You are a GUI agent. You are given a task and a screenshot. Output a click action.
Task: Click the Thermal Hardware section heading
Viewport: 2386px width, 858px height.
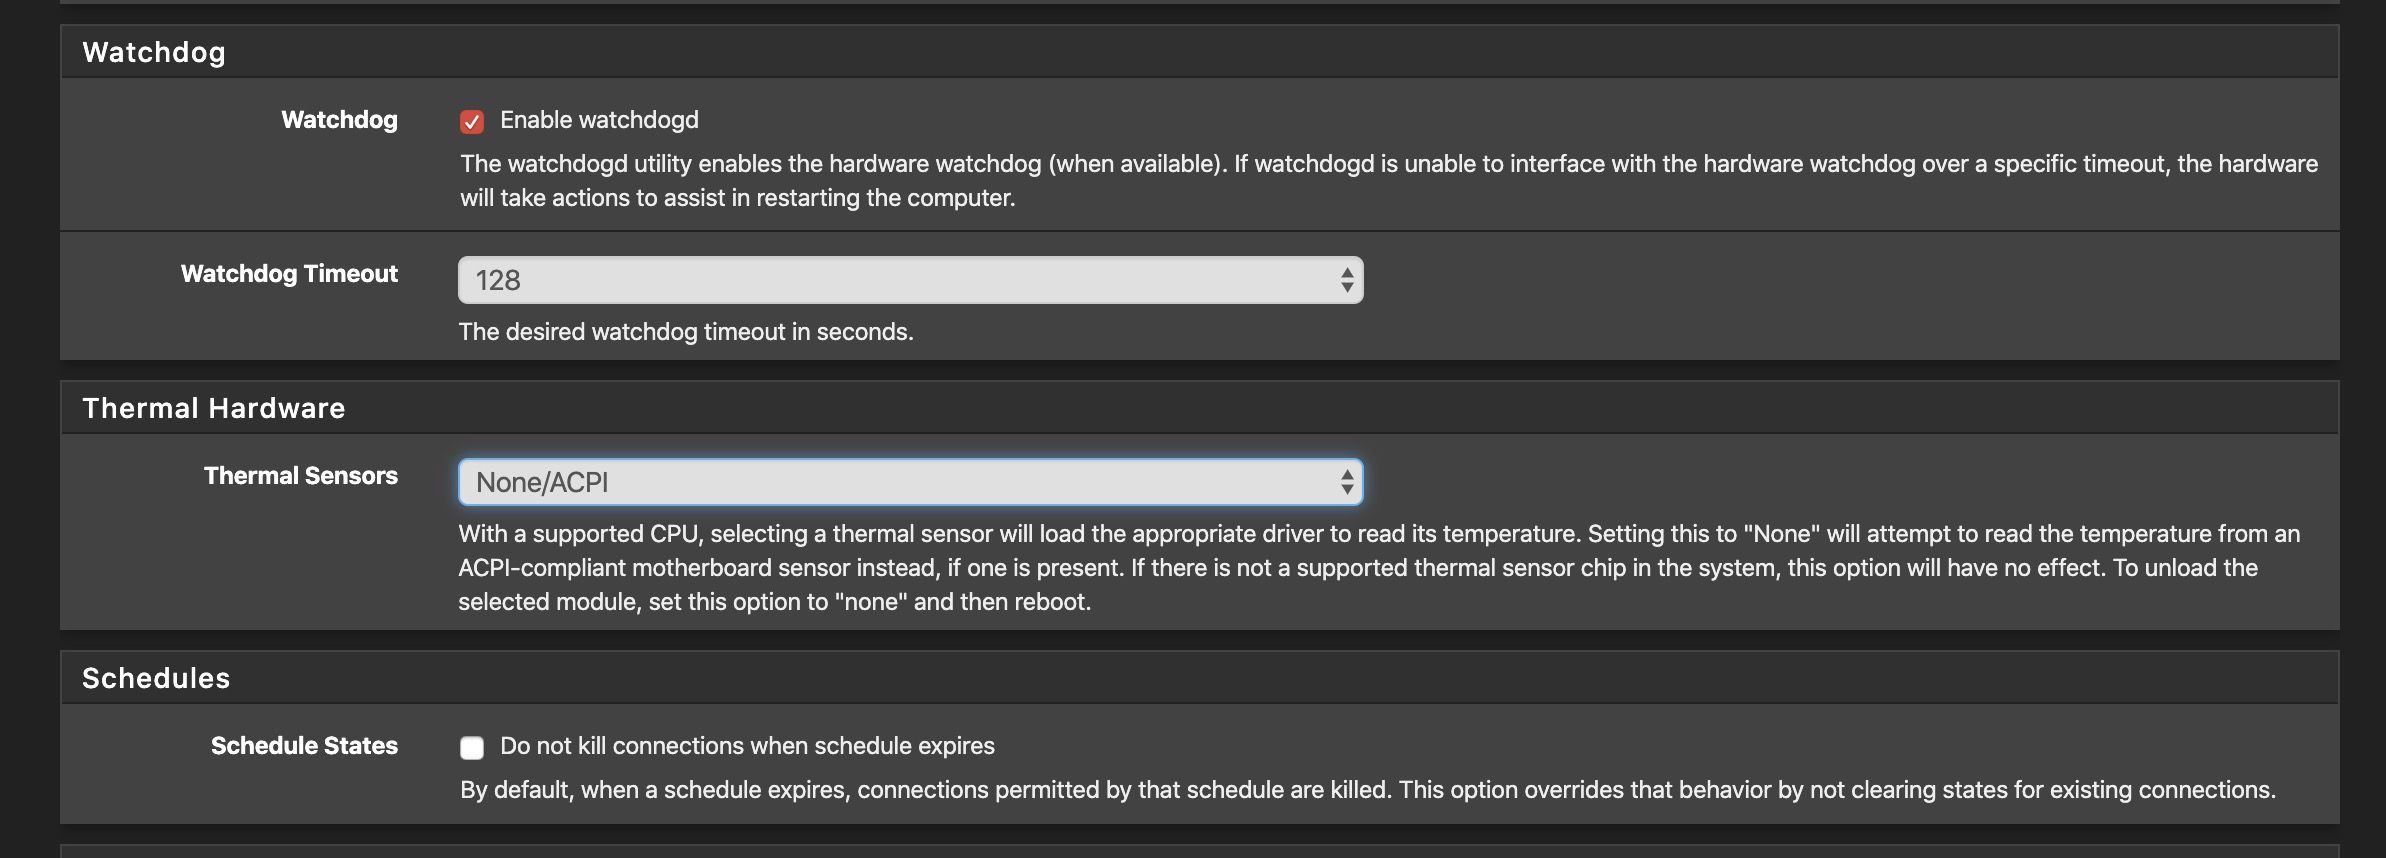point(214,408)
